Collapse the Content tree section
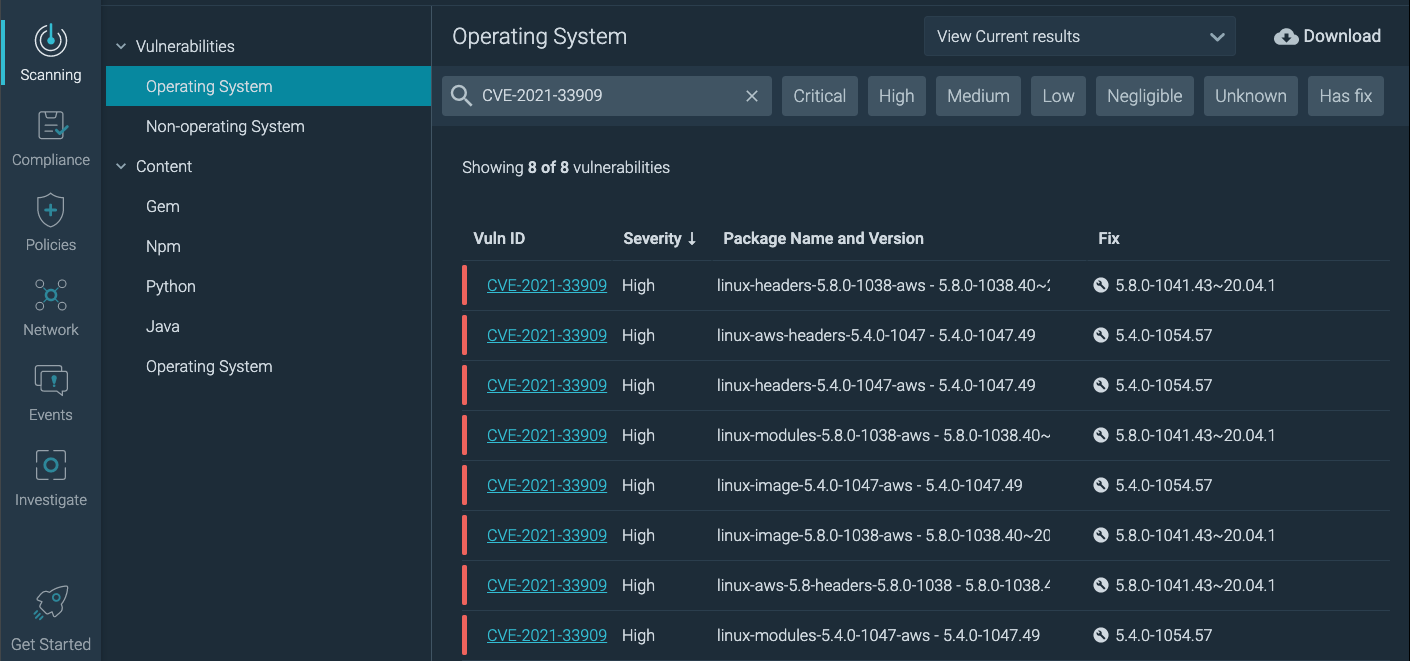 (x=120, y=166)
